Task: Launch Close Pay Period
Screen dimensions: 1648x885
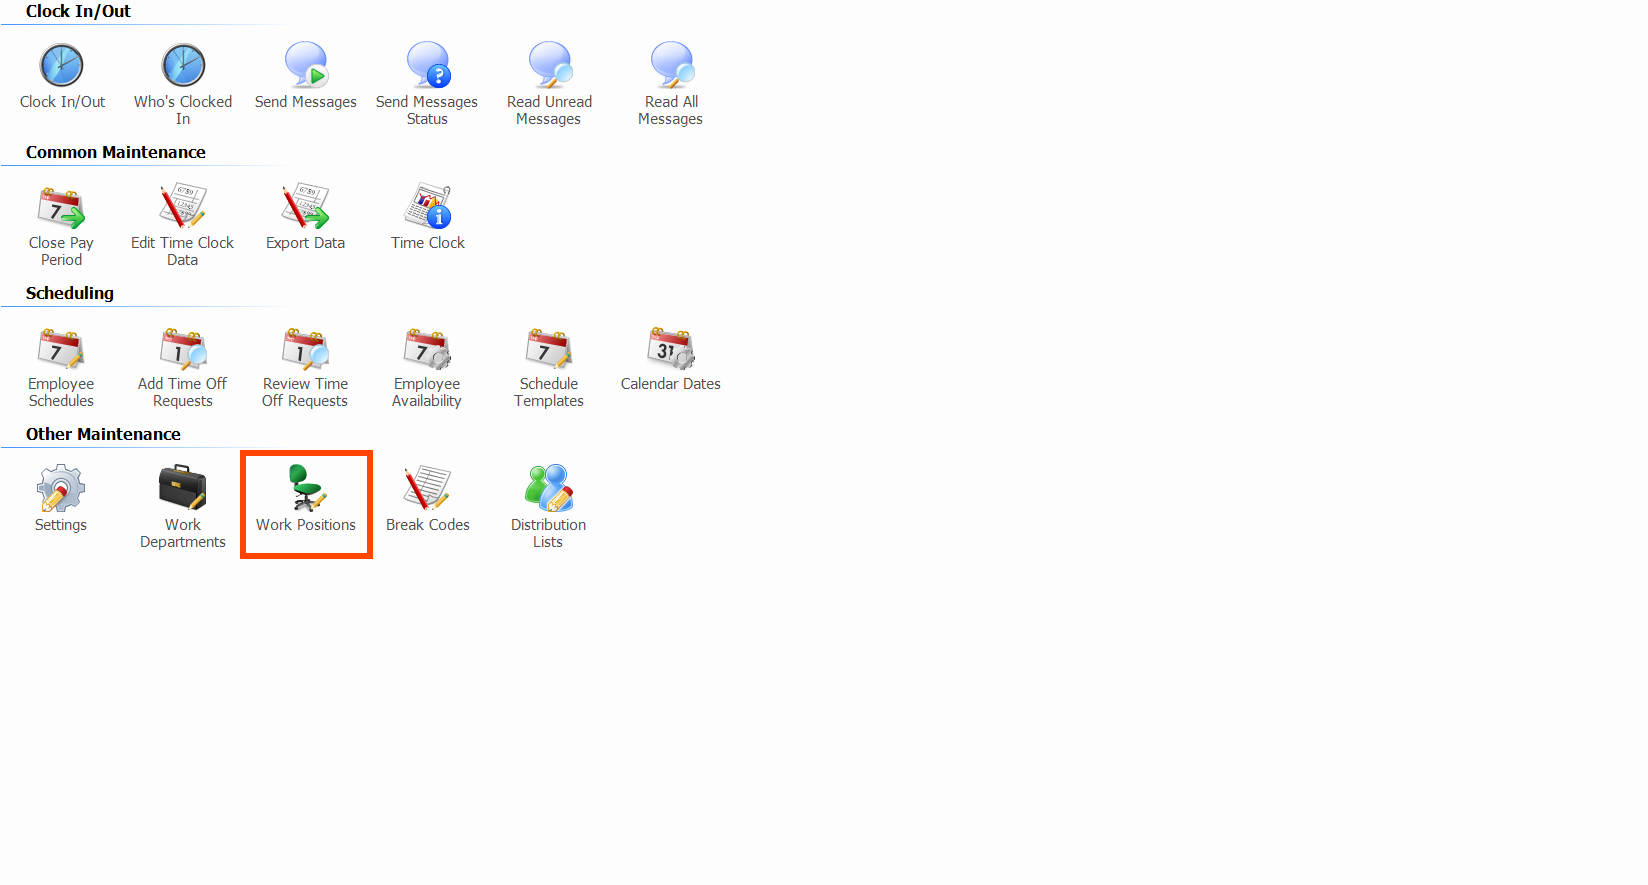Action: [x=61, y=208]
